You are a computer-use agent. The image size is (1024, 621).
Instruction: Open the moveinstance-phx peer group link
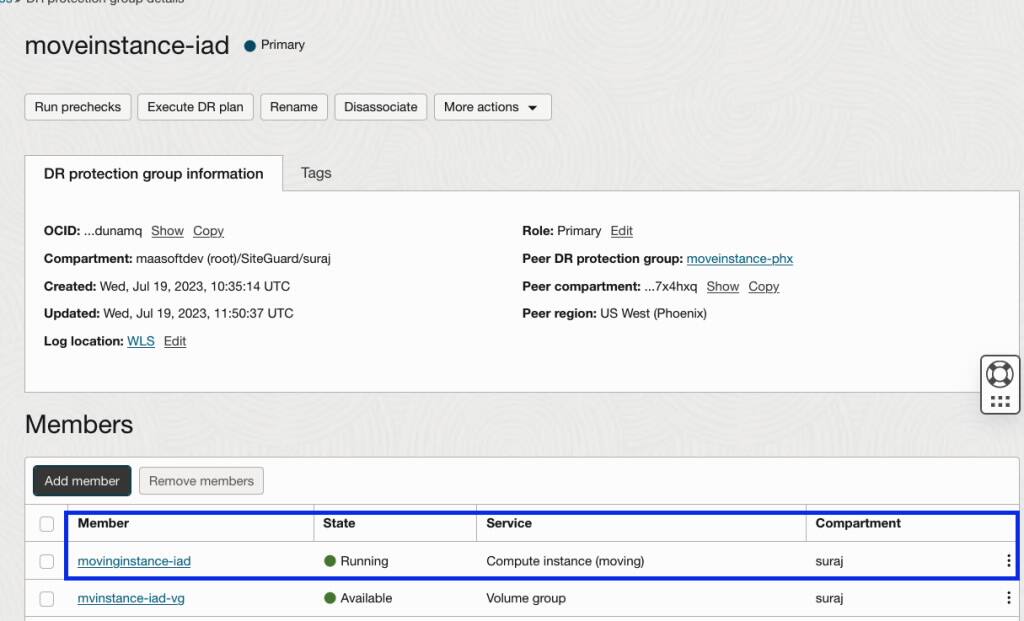740,259
